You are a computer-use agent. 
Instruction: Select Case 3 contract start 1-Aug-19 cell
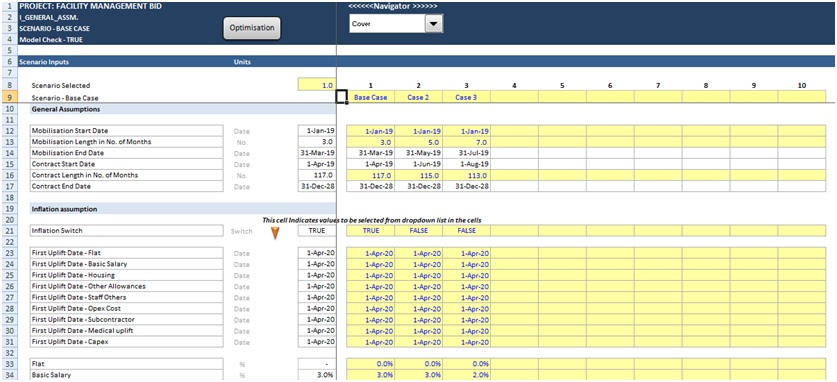pos(467,164)
